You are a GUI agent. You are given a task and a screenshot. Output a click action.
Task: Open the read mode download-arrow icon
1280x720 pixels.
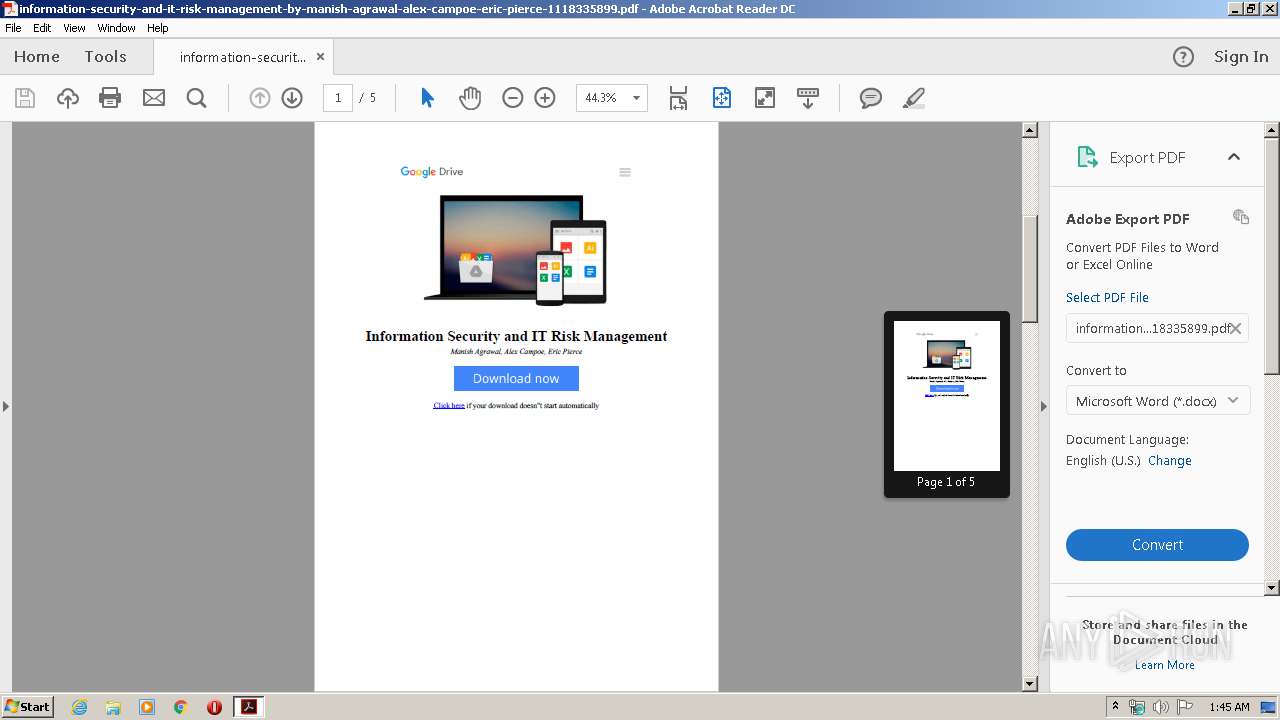point(808,98)
